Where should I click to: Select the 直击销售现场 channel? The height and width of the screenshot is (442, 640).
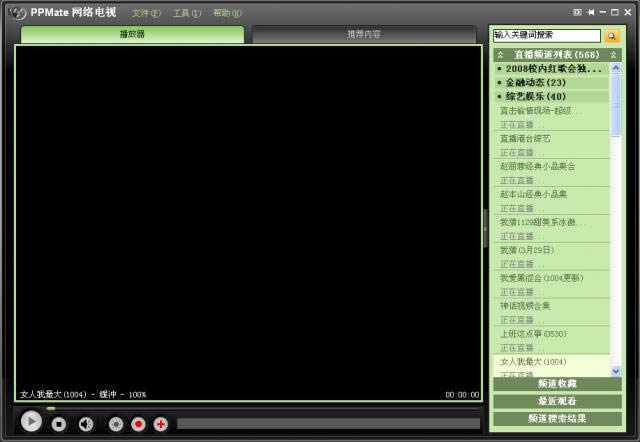pos(552,117)
